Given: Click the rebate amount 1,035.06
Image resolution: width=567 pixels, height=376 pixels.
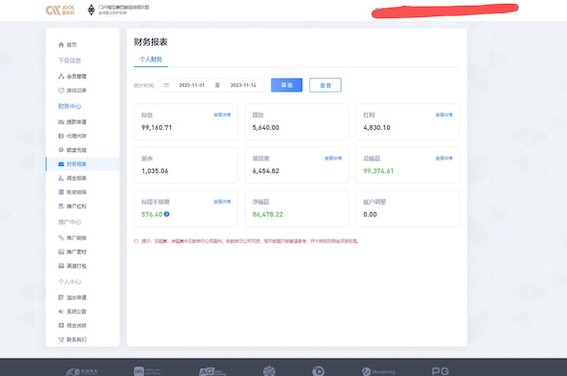Looking at the screenshot, I should [x=155, y=171].
